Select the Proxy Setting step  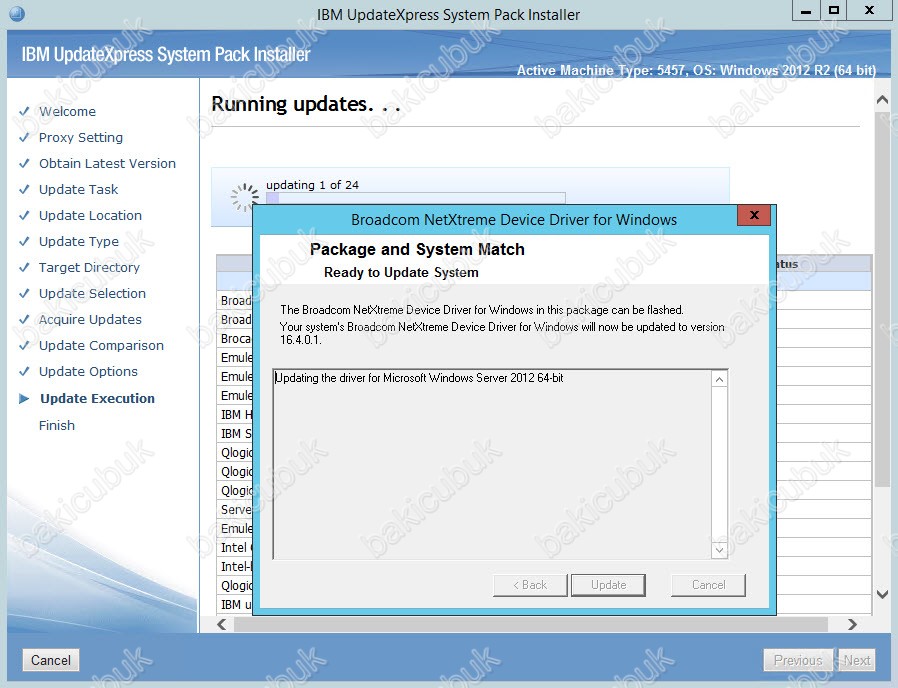pyautogui.click(x=81, y=137)
